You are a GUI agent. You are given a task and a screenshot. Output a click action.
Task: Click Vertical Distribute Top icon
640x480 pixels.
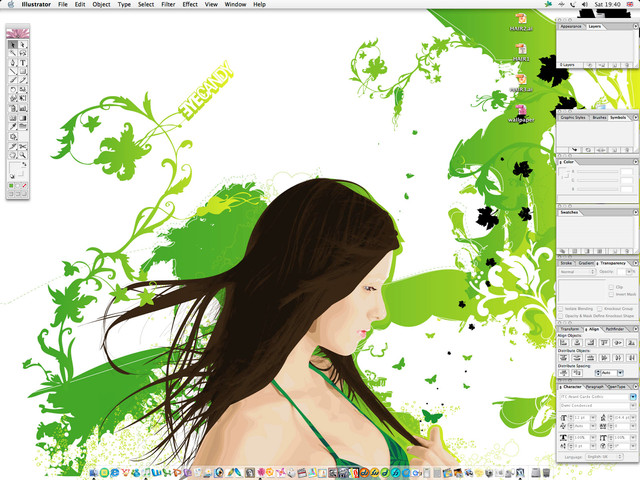coord(564,358)
